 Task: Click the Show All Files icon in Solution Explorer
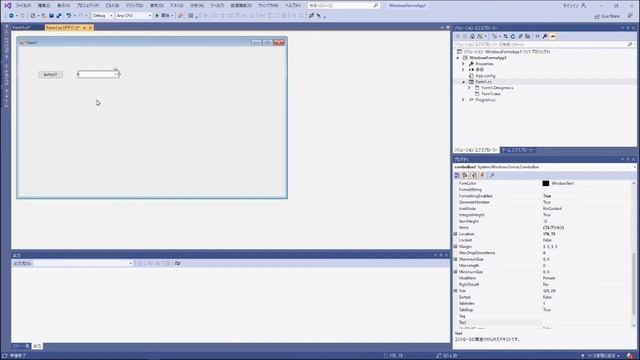tap(527, 36)
